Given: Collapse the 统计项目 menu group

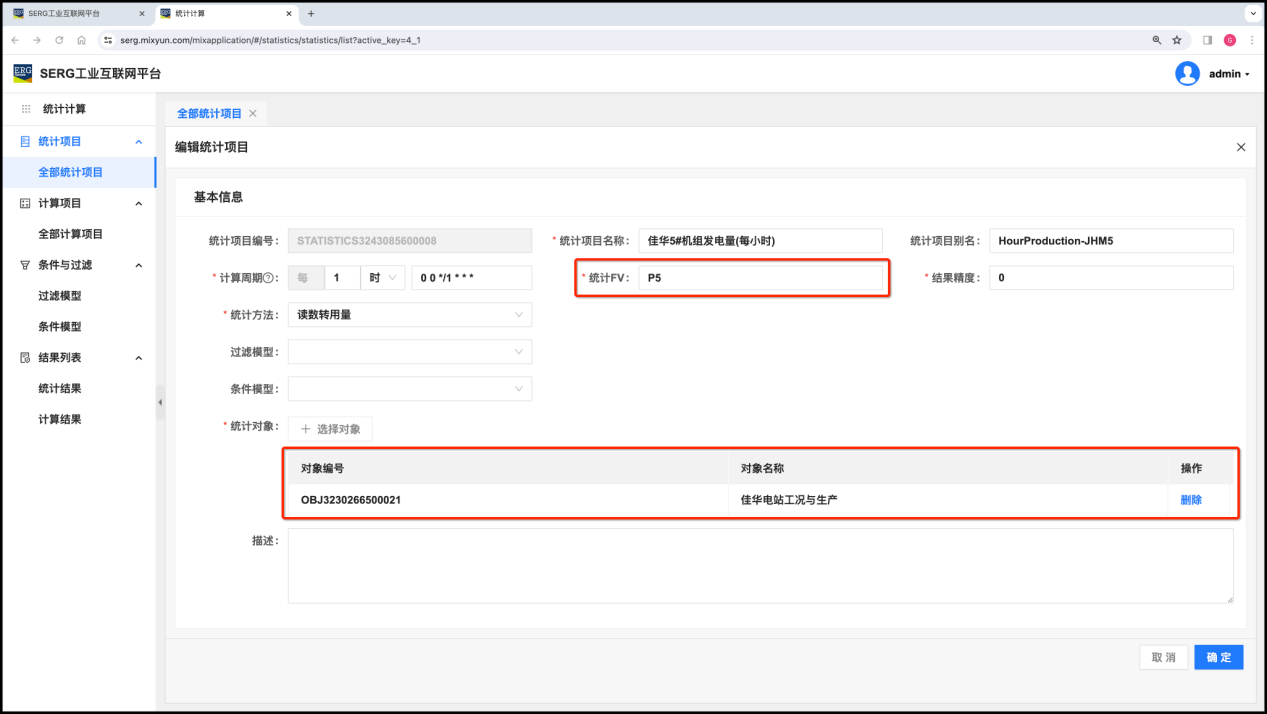Looking at the screenshot, I should pos(138,142).
